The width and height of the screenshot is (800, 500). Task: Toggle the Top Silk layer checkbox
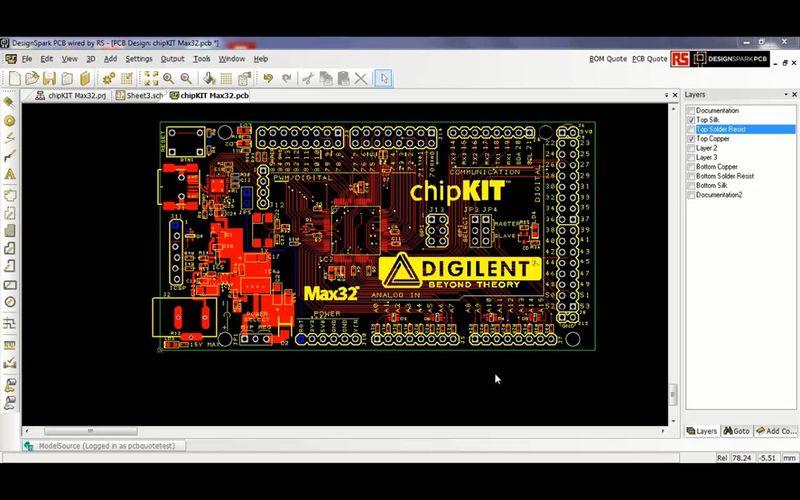691,120
